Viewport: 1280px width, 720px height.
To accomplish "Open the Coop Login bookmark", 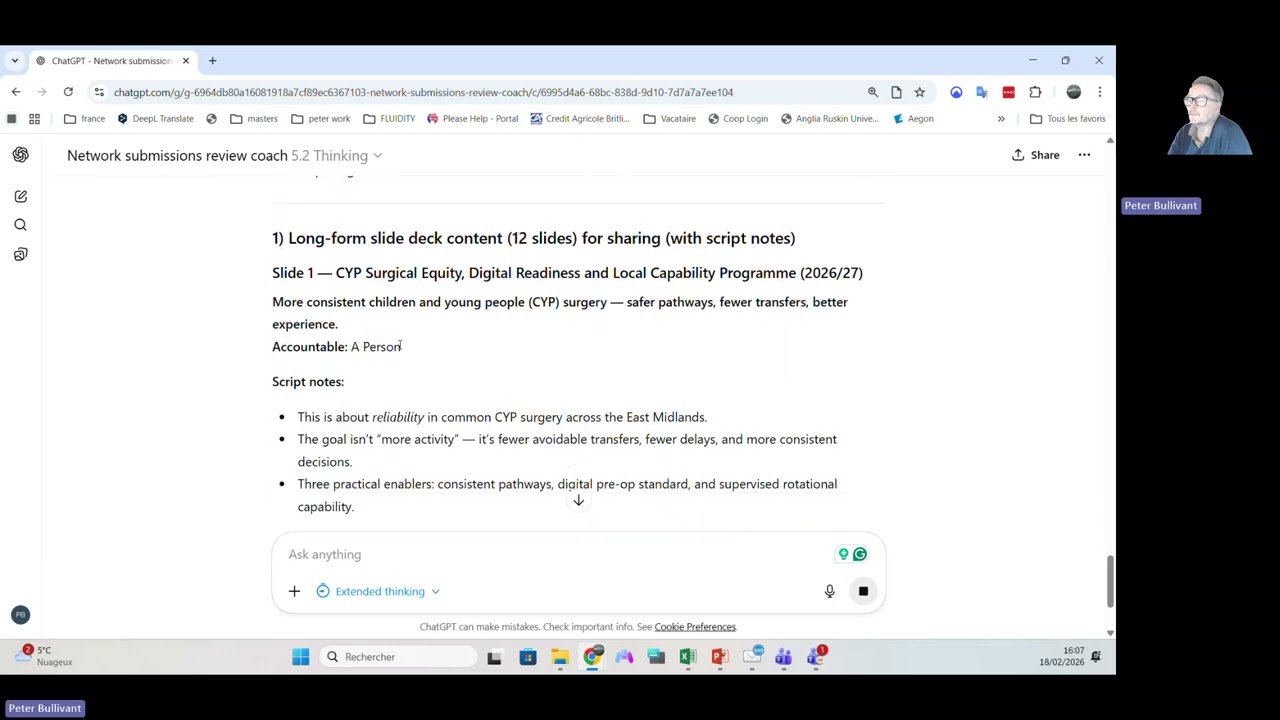I will [x=737, y=119].
